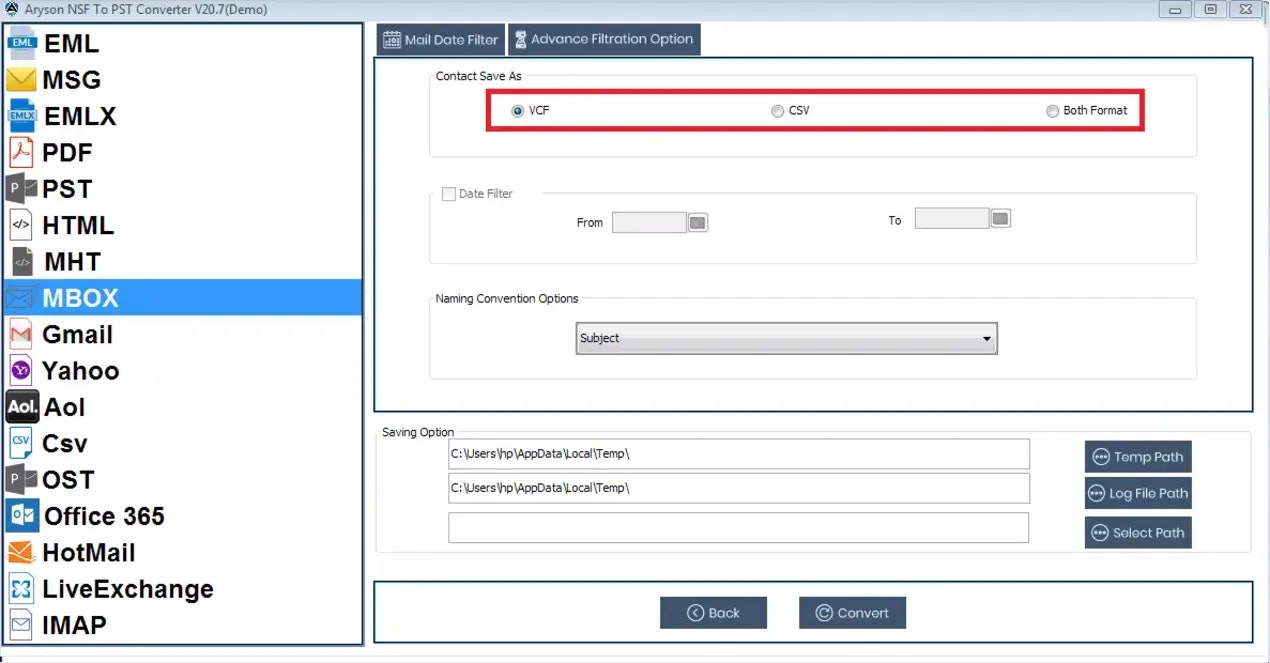Image resolution: width=1270 pixels, height=663 pixels.
Task: Start conversion with Convert button
Action: coord(852,613)
